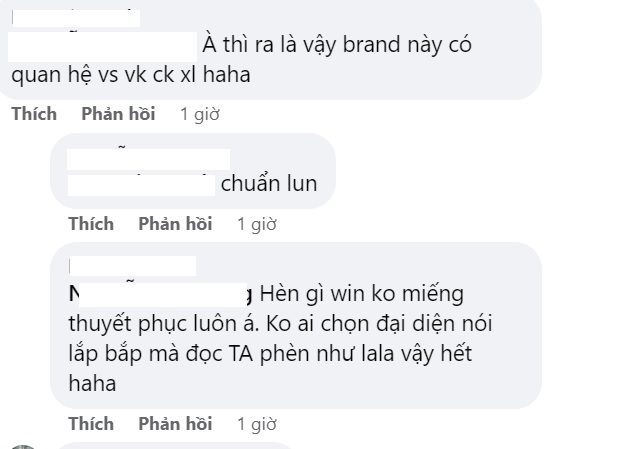Viewport: 618px width, 449px height.
Task: Reply to the 'brand này có quan hệ' comment
Action: click(118, 114)
